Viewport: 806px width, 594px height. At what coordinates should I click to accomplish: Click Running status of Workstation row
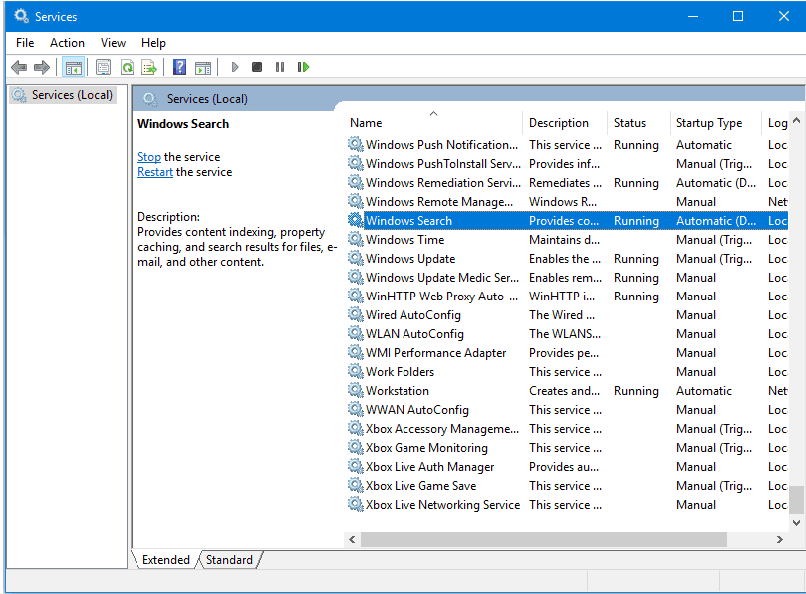tap(636, 391)
